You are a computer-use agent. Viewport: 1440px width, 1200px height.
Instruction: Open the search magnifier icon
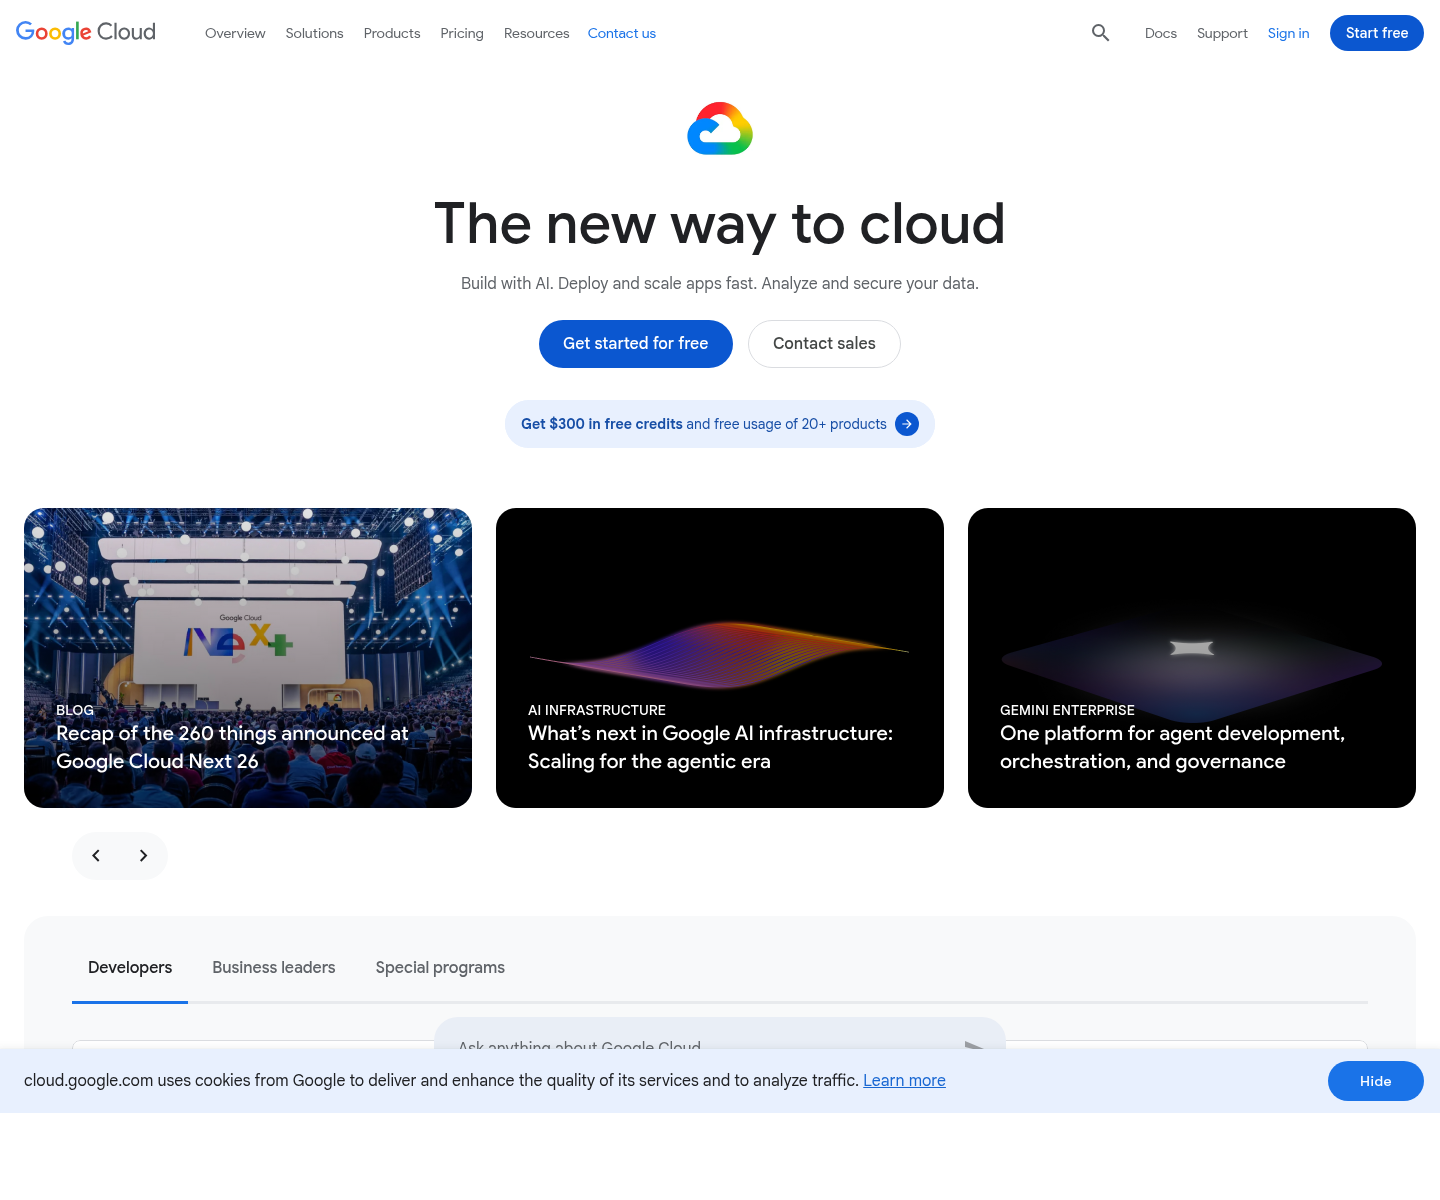click(1101, 33)
